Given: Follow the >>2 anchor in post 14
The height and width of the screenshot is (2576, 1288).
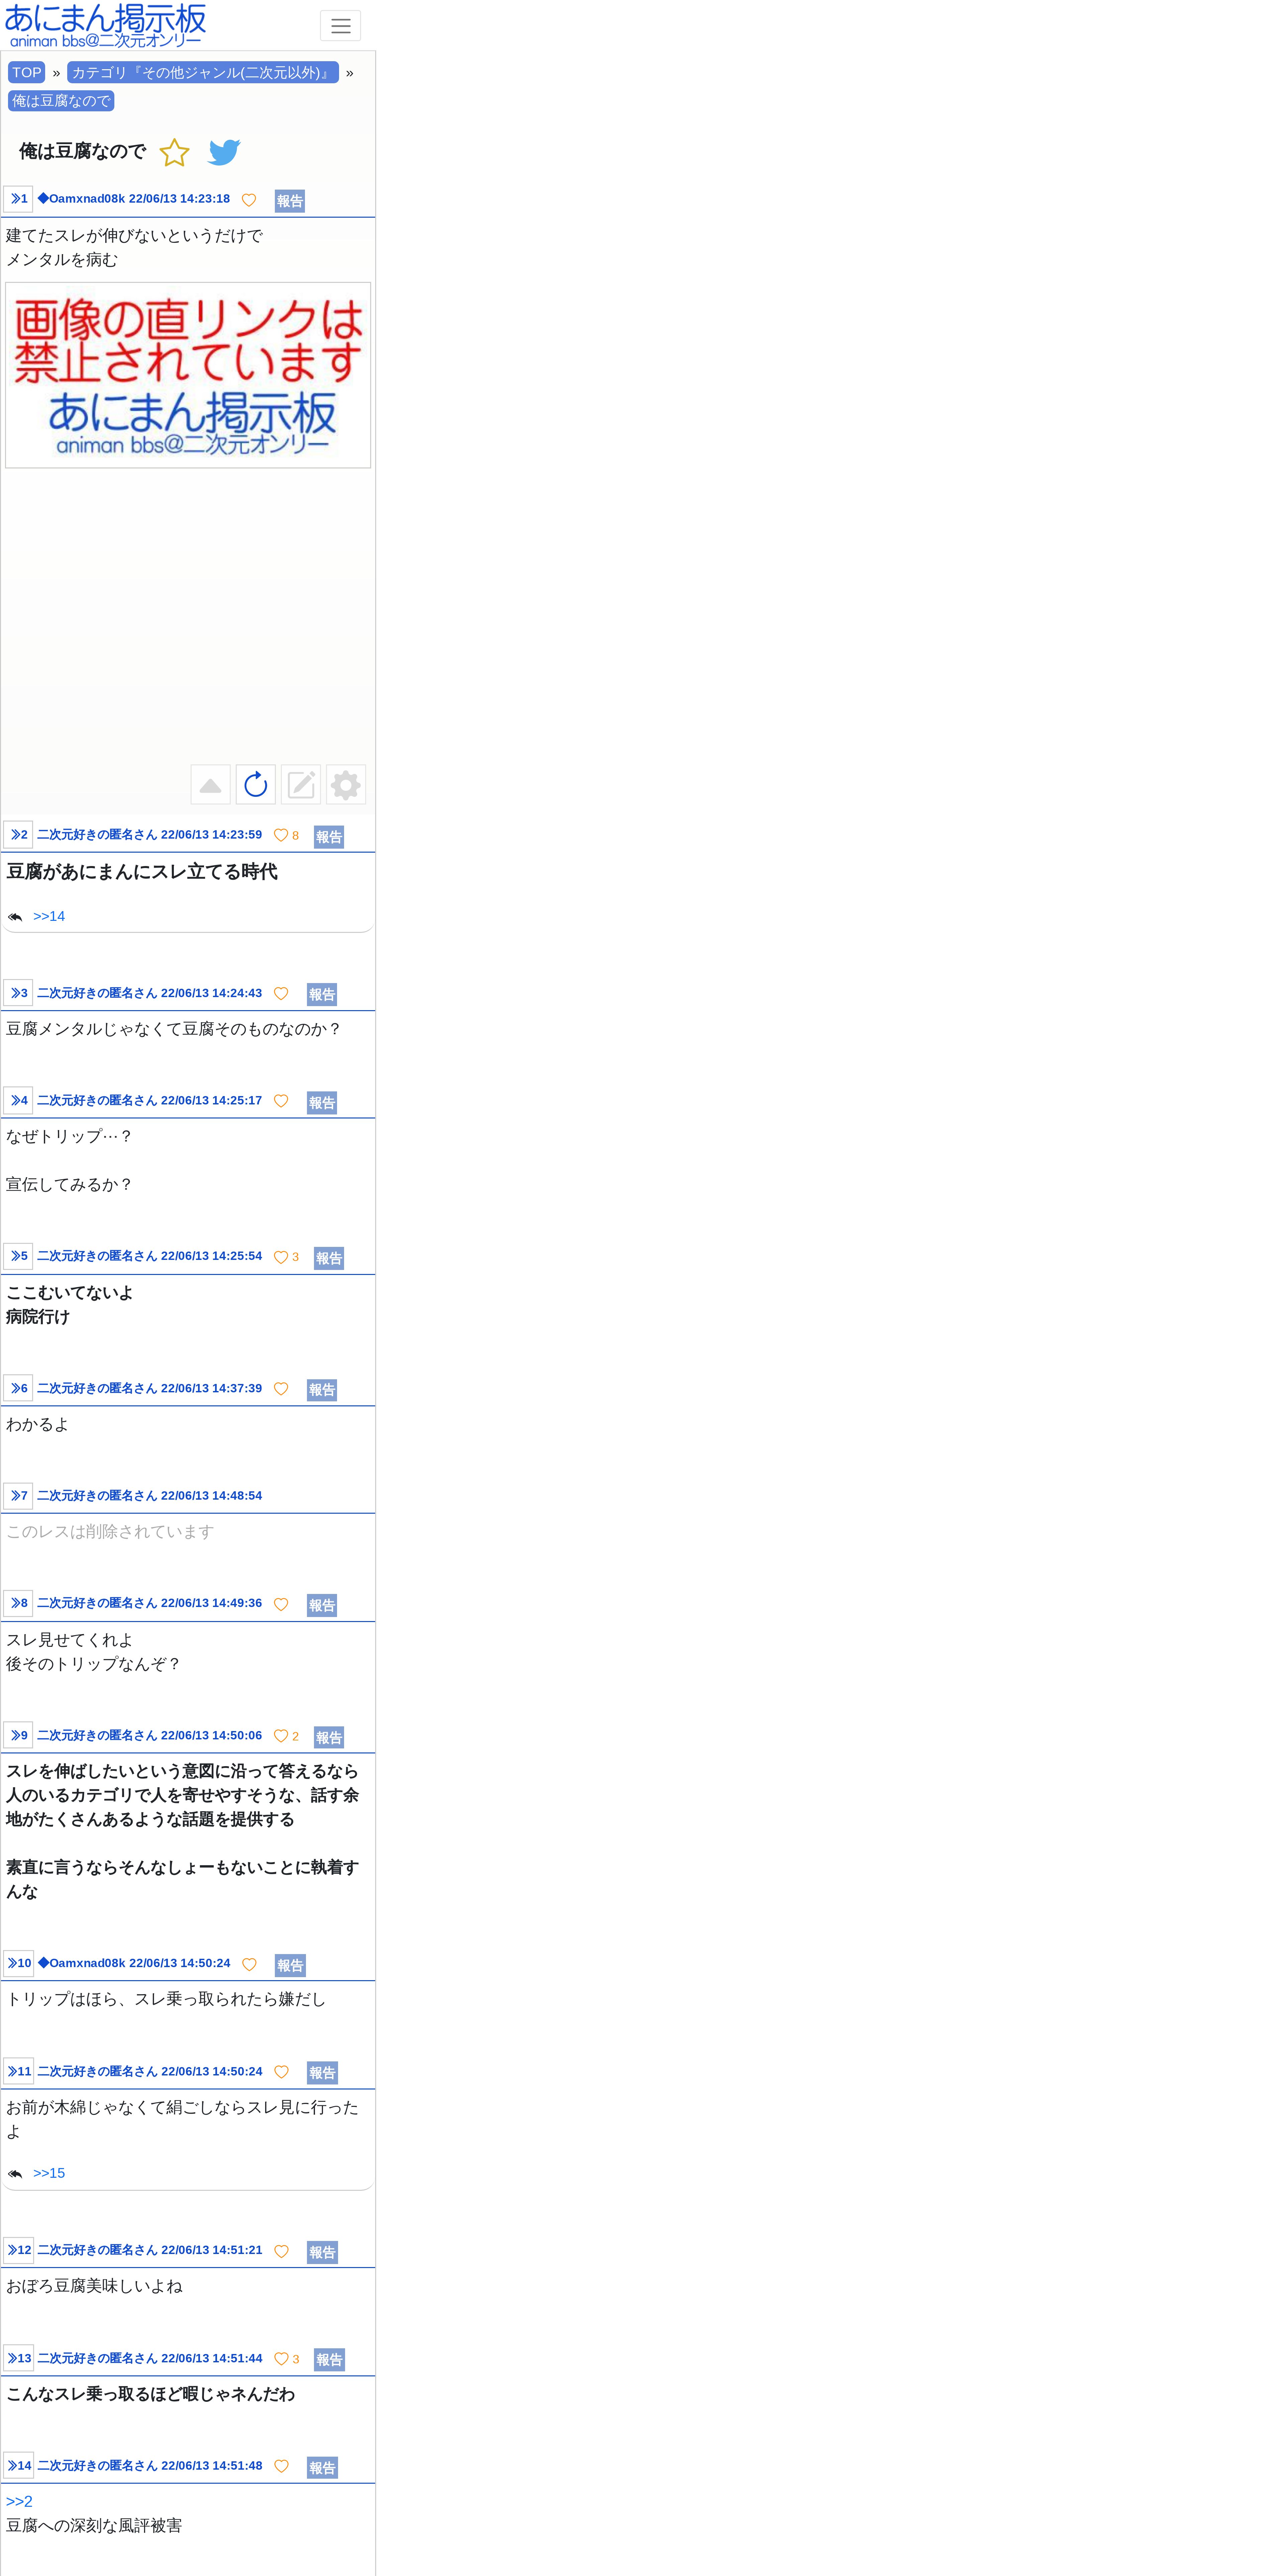Looking at the screenshot, I should (x=19, y=2502).
